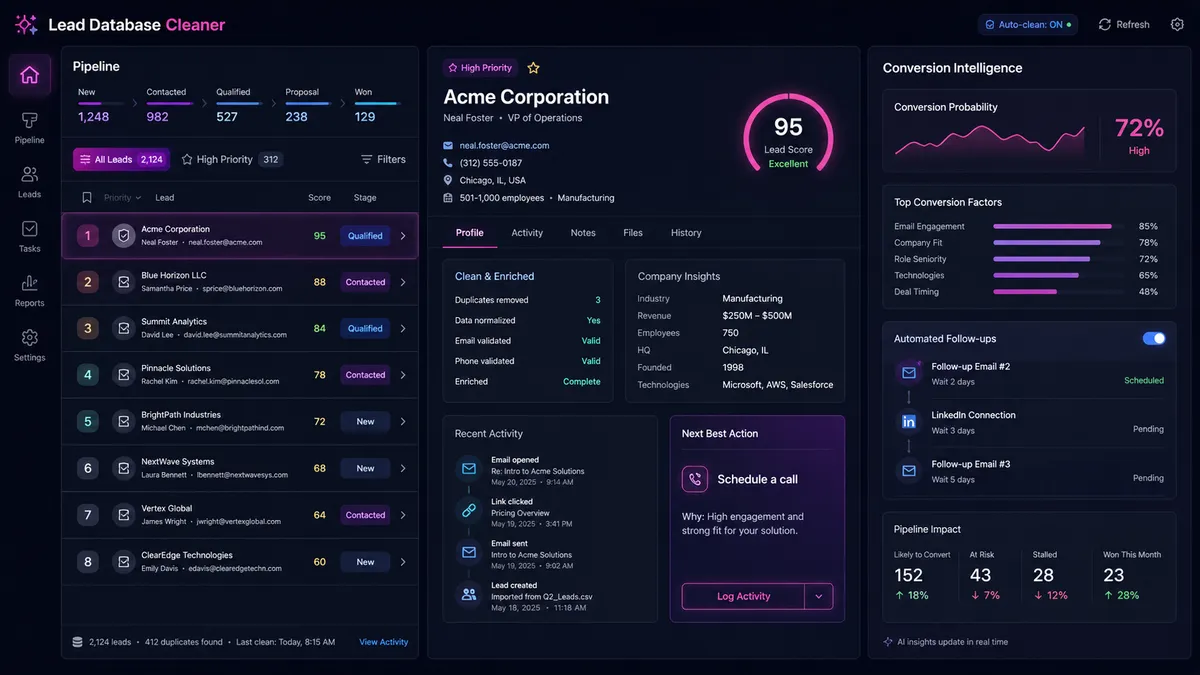Click the score 68 for NextWave Systems

(x=320, y=468)
